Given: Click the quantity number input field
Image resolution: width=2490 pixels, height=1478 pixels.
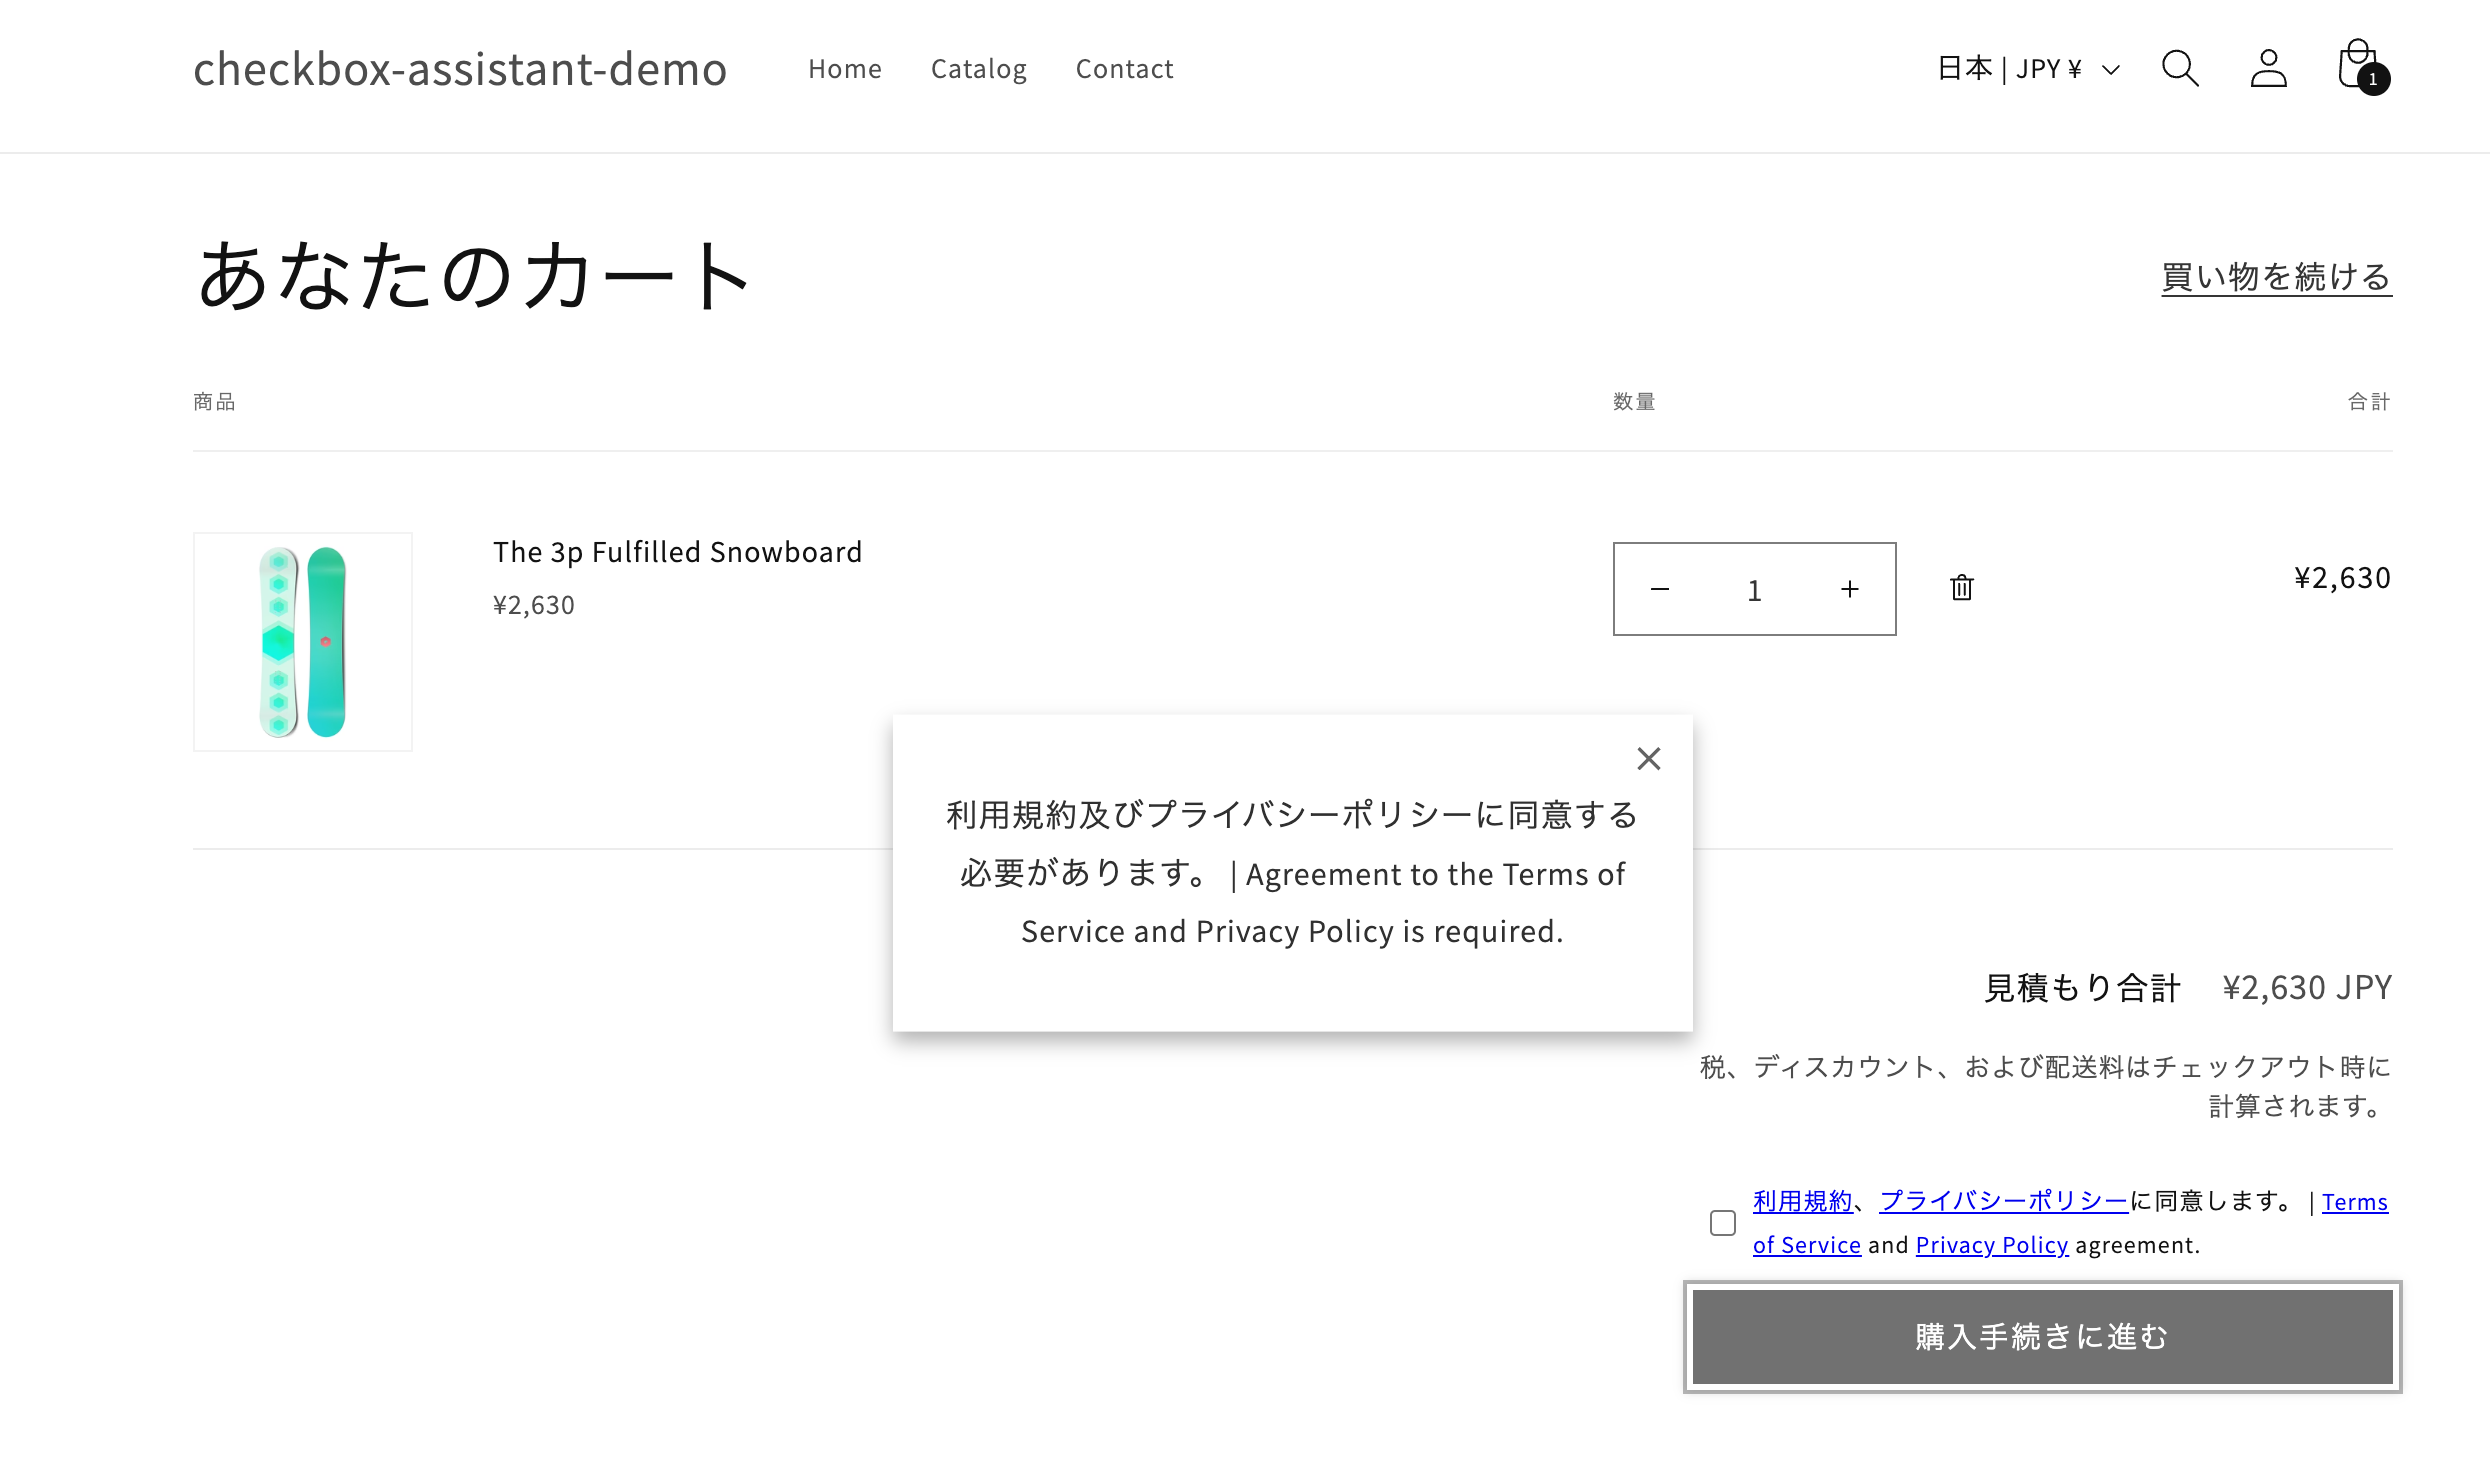Looking at the screenshot, I should [x=1754, y=590].
